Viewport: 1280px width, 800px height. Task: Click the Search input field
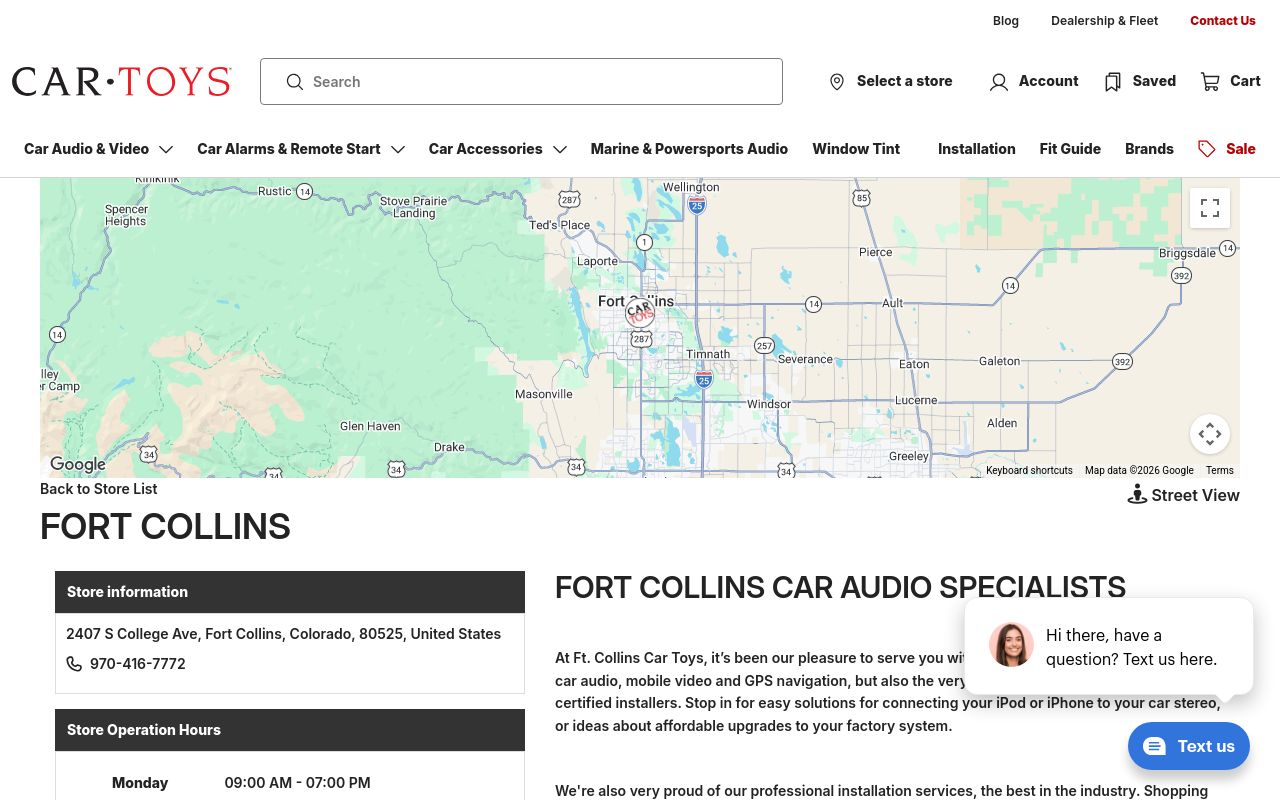[521, 81]
